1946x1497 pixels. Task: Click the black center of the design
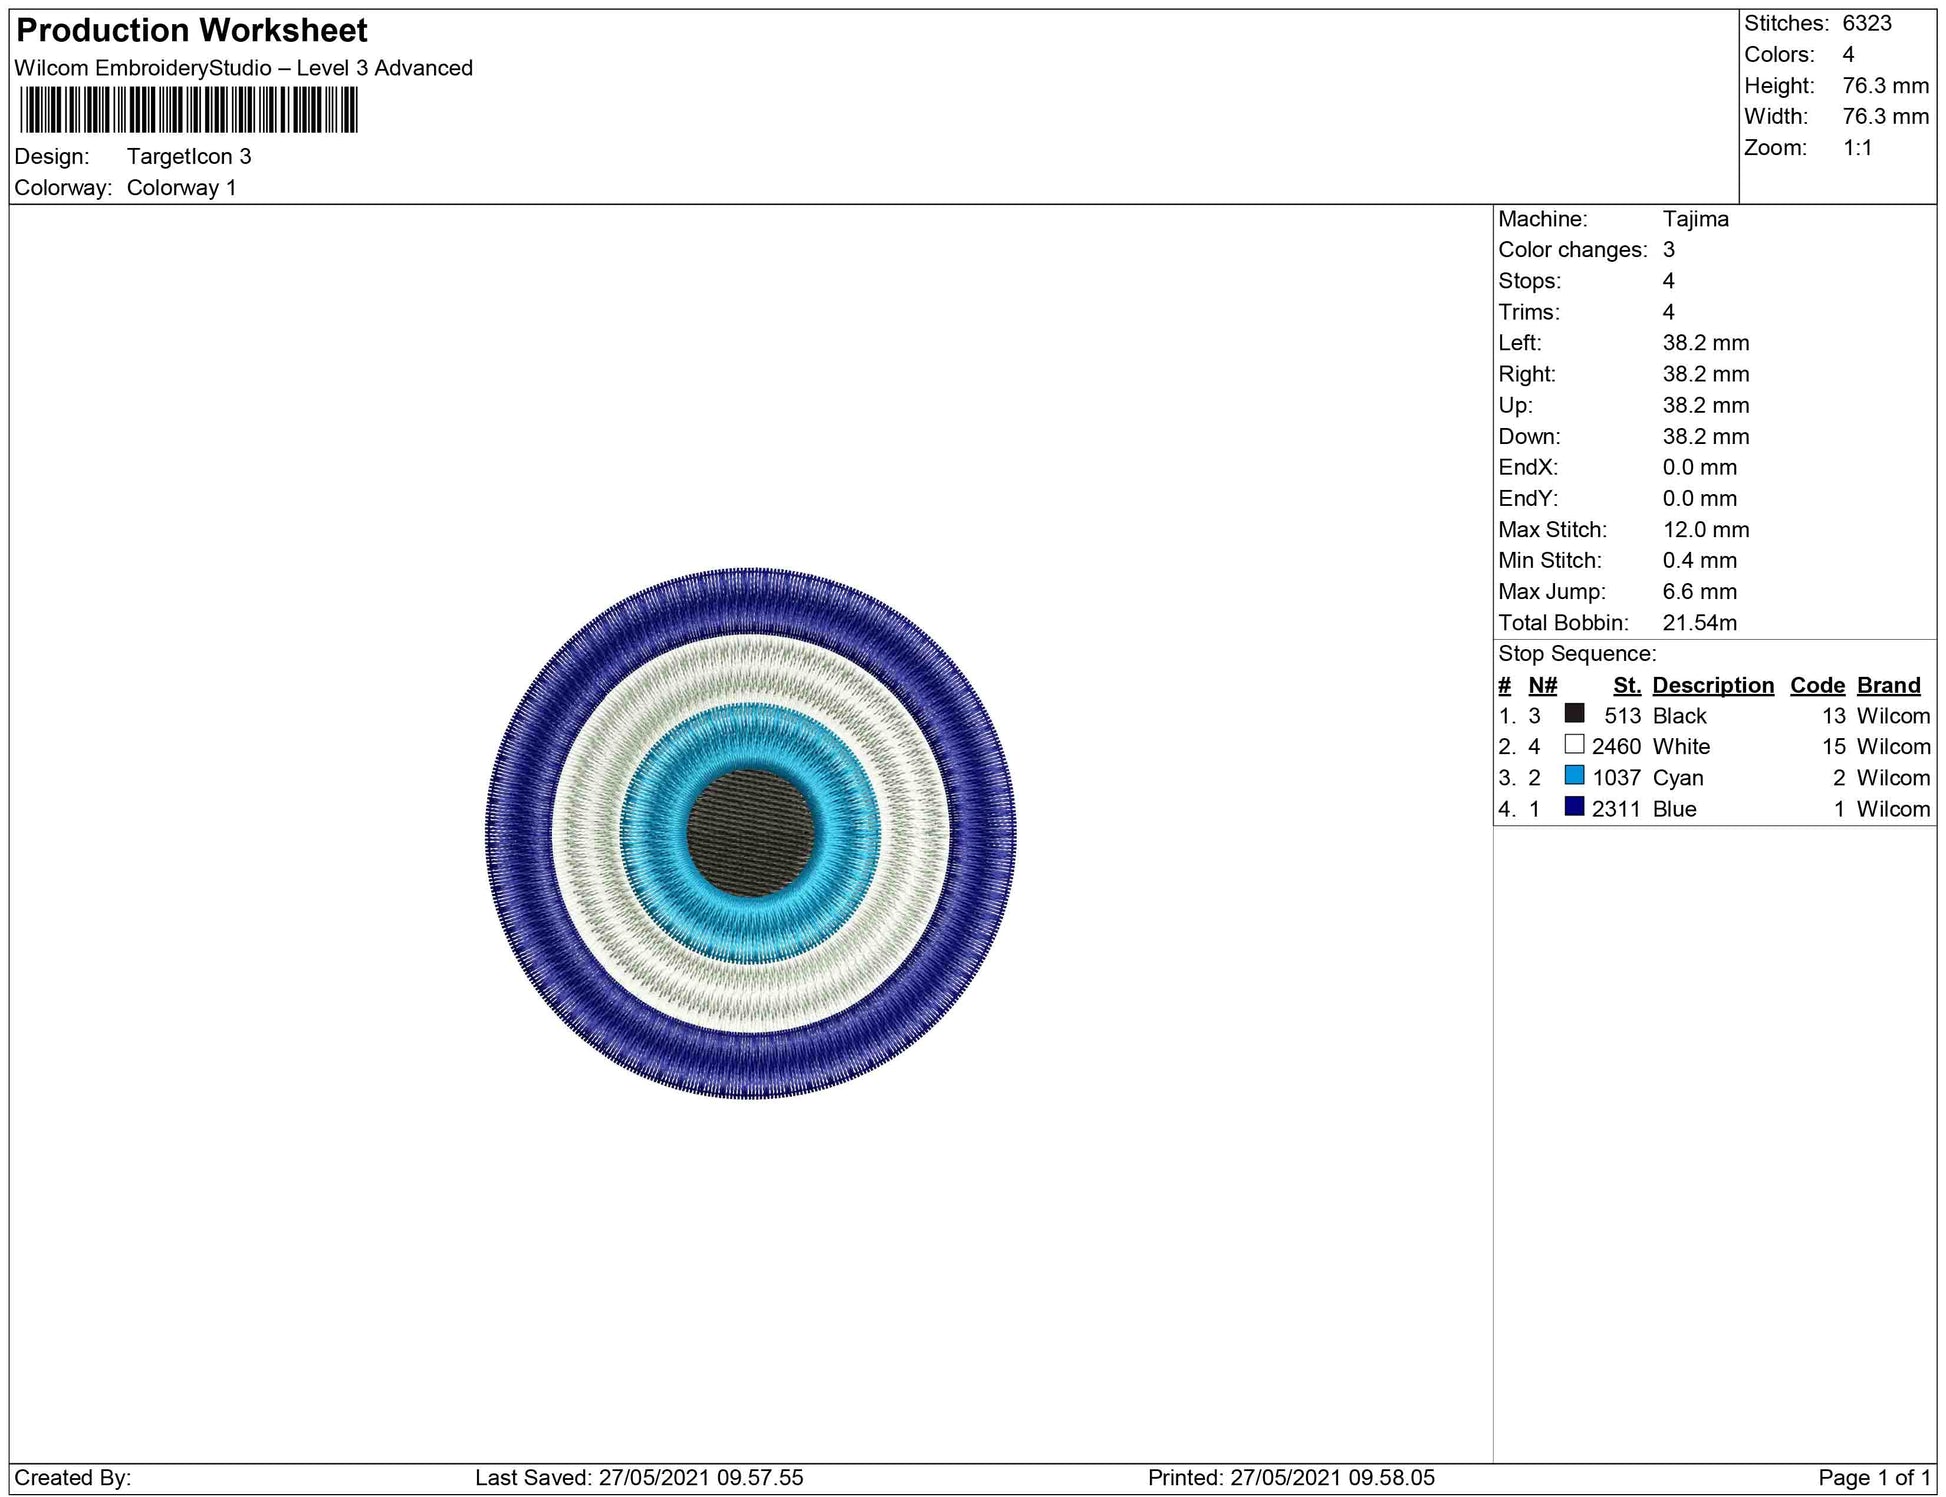coord(750,833)
